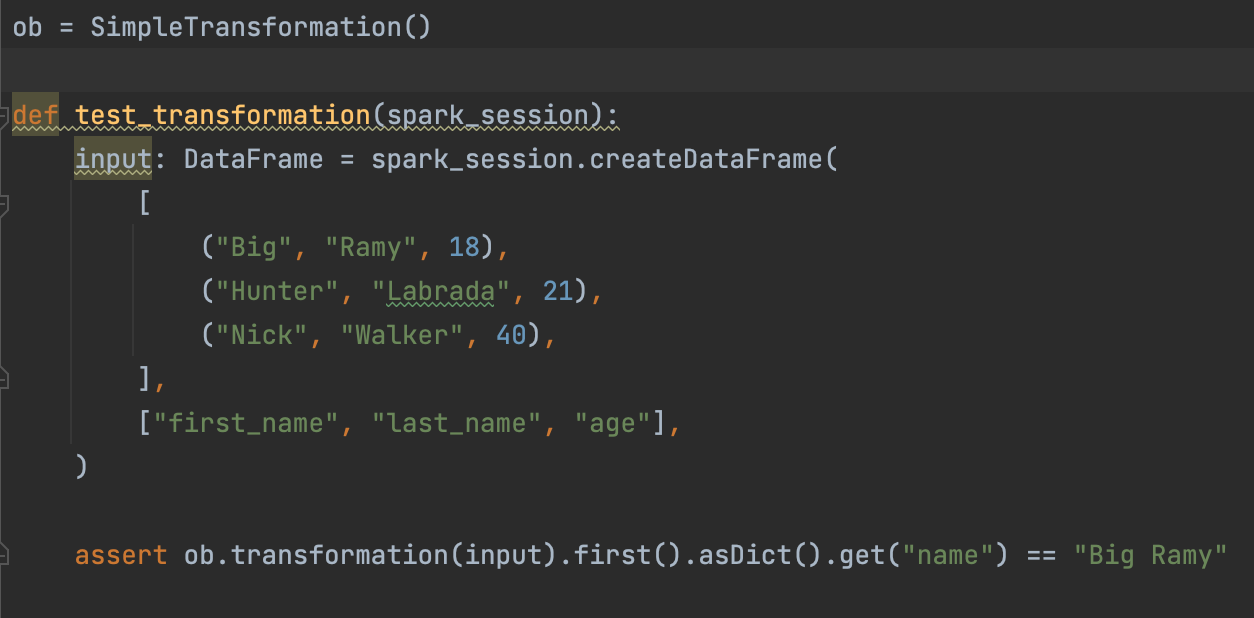This screenshot has width=1254, height=618.
Task: Click the SimpleTransformation class call
Action: pyautogui.click(x=245, y=26)
